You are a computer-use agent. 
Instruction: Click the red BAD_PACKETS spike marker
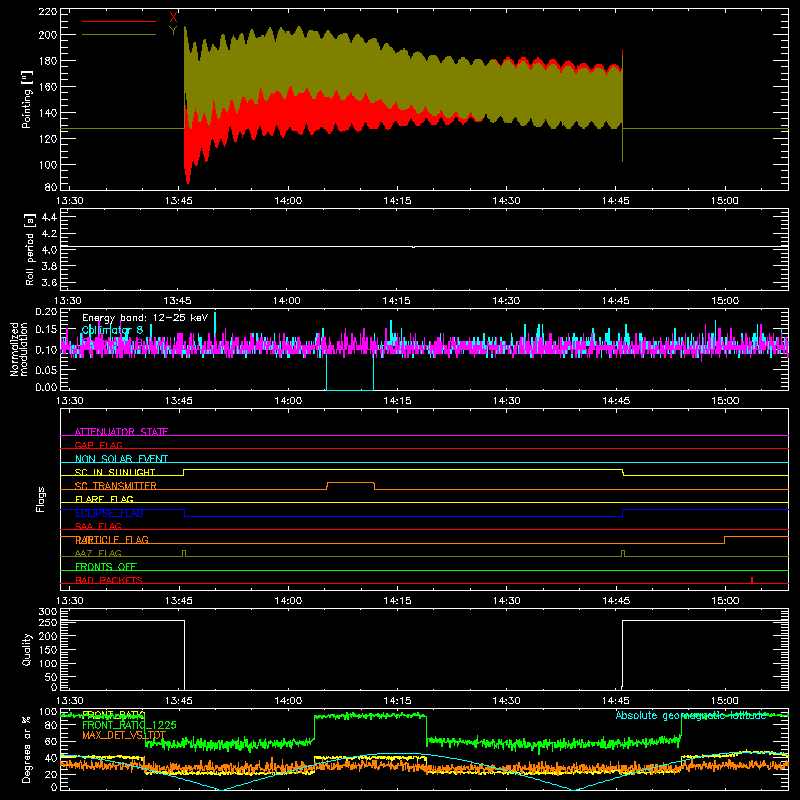[x=752, y=580]
